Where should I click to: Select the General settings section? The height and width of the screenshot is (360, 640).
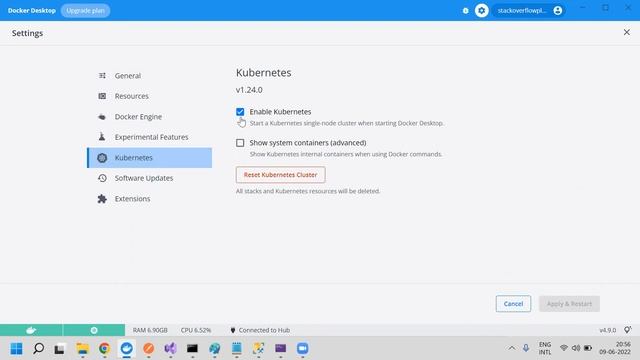[x=149, y=76]
